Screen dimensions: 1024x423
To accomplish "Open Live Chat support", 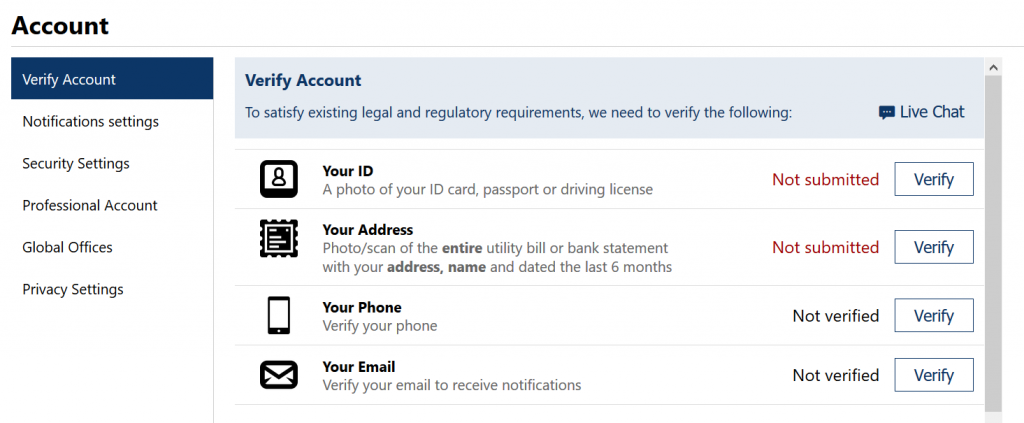I will pos(921,112).
